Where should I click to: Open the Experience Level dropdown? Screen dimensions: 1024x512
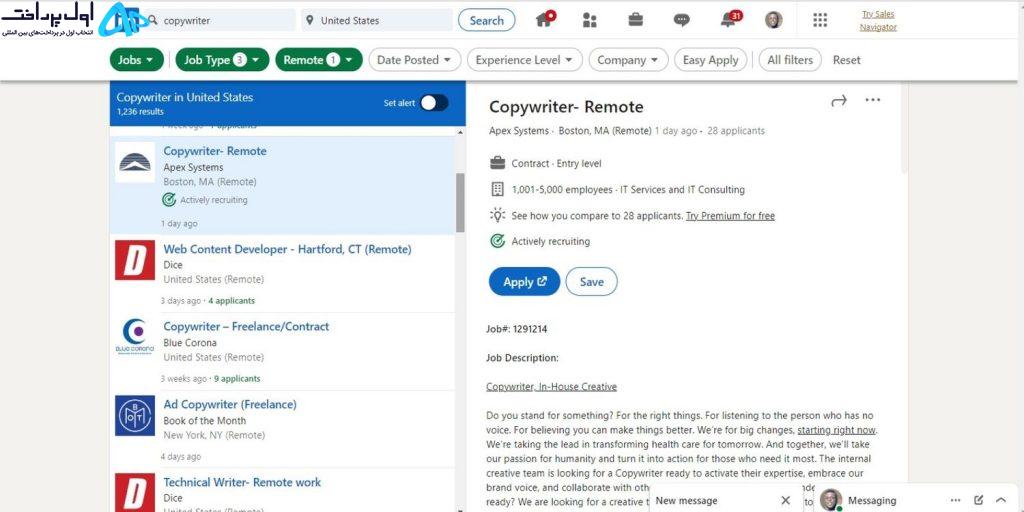[524, 59]
